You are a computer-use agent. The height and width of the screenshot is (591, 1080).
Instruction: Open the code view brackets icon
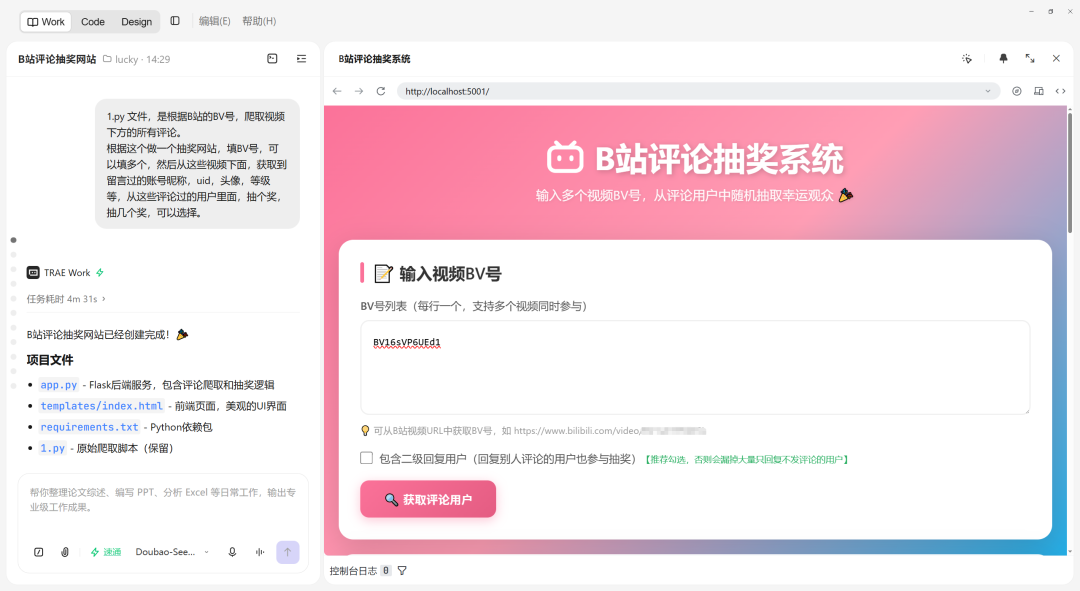pos(1060,91)
